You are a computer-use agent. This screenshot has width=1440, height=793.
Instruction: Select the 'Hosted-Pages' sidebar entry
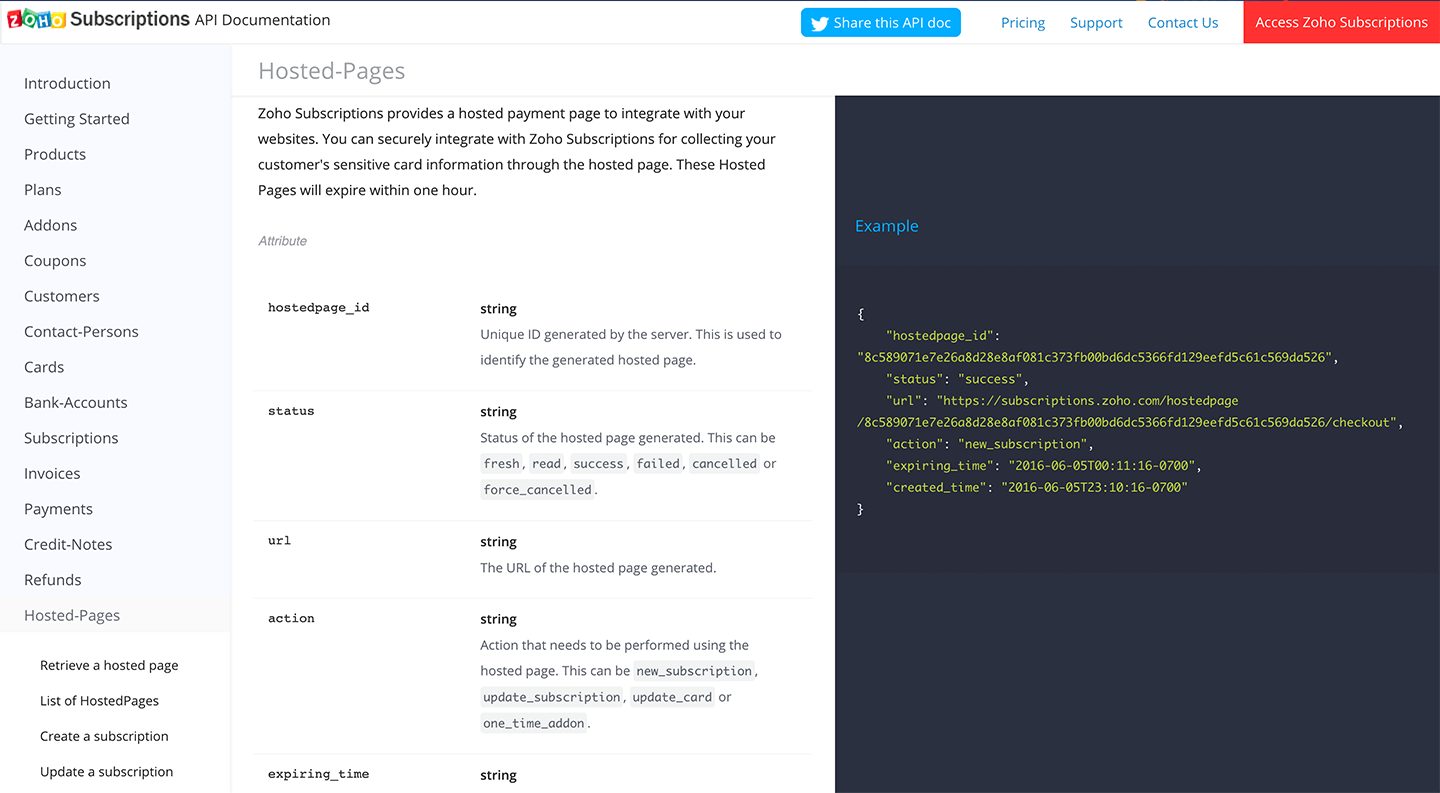(71, 615)
